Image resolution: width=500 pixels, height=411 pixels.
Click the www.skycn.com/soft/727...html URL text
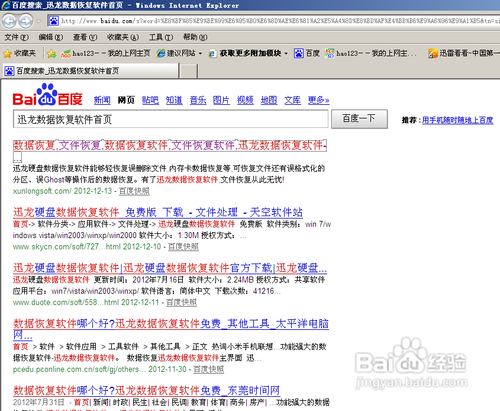coord(67,247)
